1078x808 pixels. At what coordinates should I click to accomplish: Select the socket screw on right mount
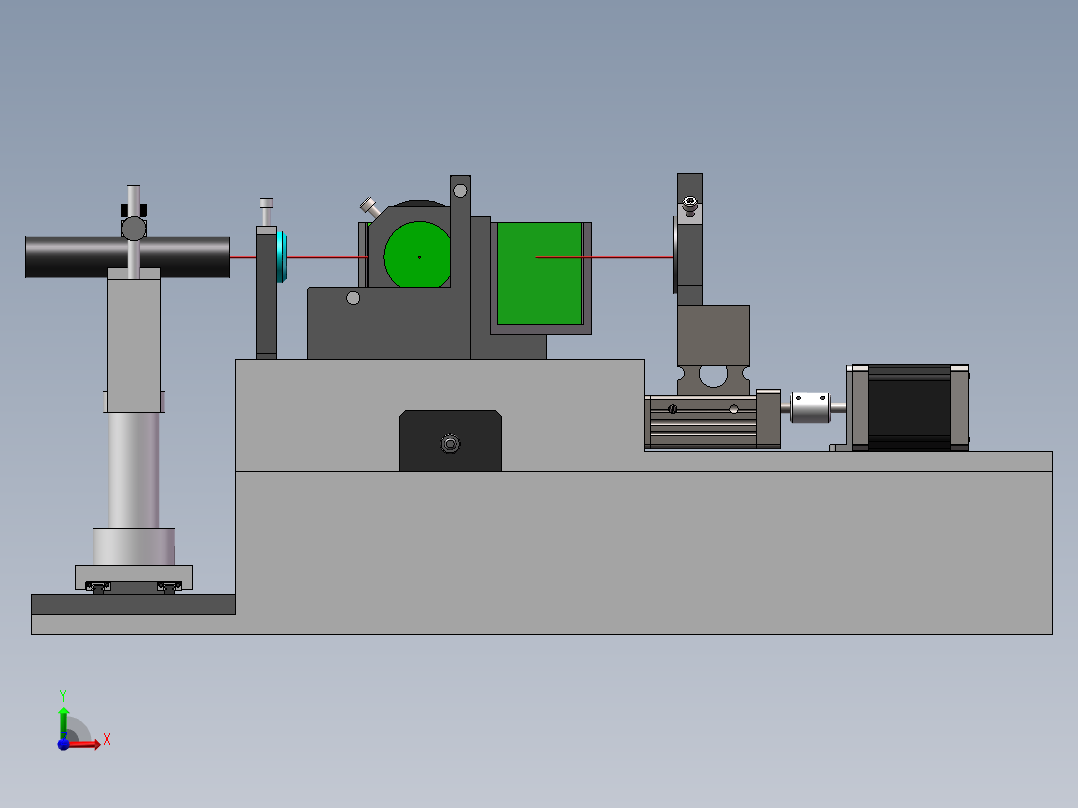click(x=690, y=206)
